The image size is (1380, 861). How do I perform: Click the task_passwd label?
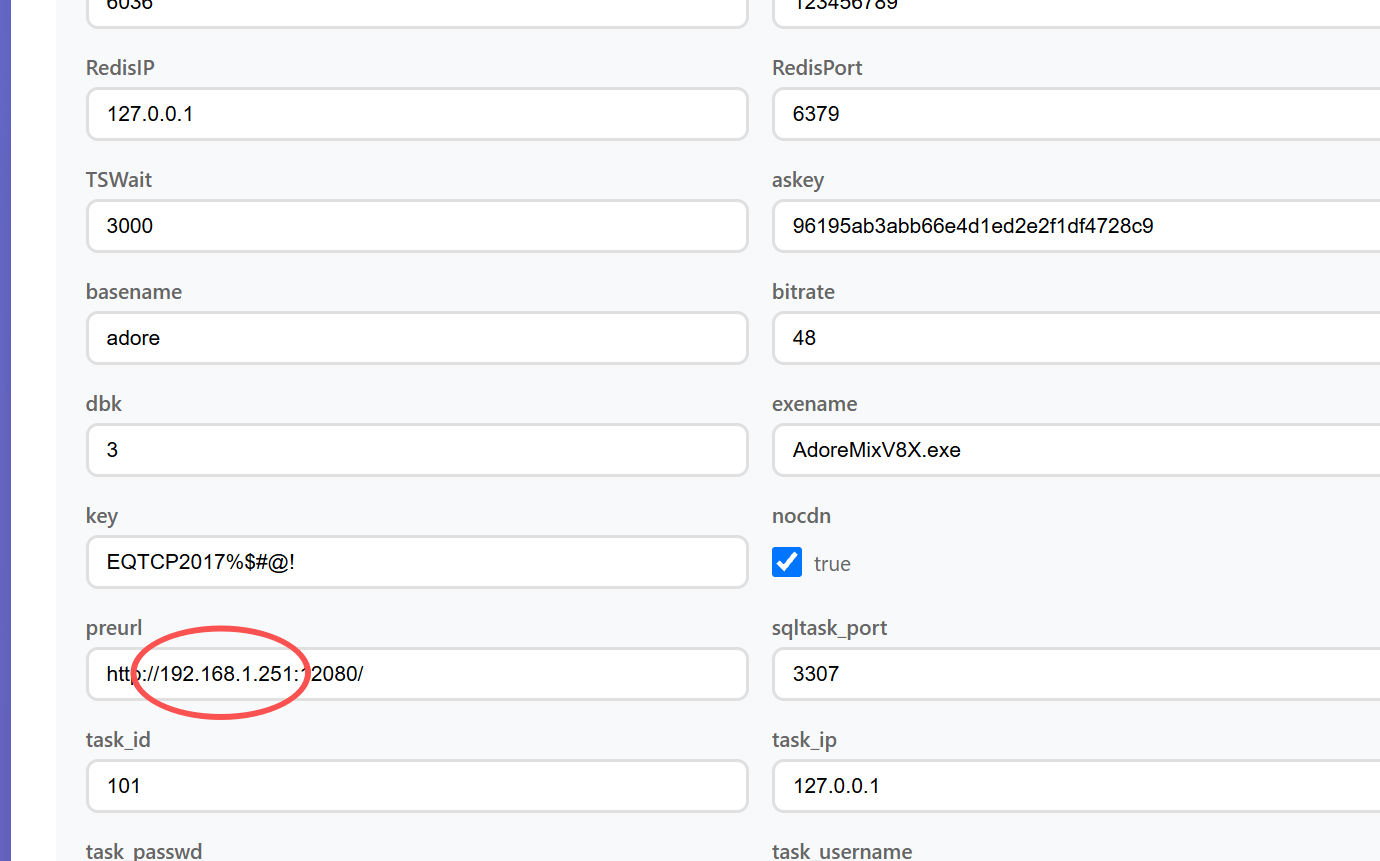click(144, 851)
